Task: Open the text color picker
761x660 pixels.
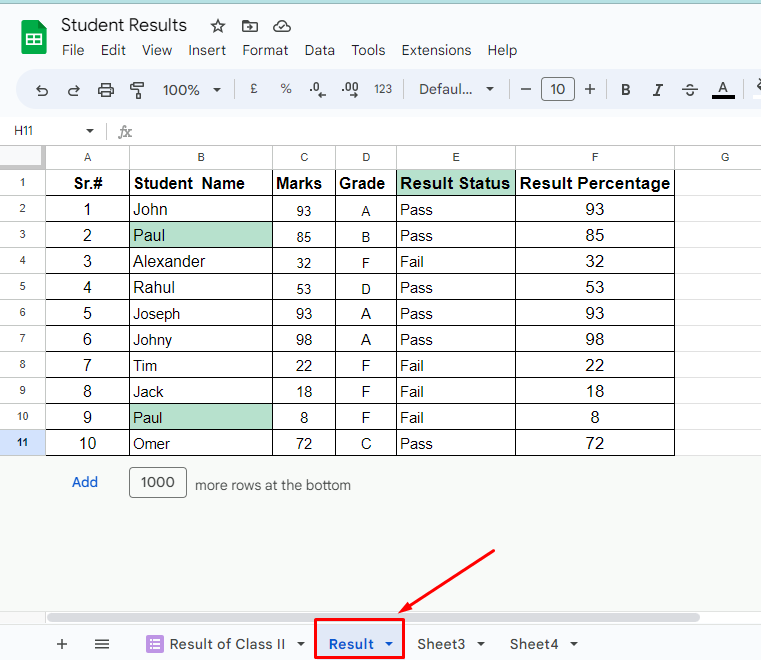Action: coord(723,90)
